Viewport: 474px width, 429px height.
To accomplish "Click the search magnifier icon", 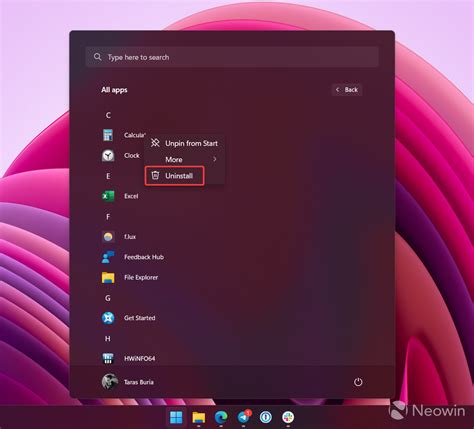I will click(97, 57).
